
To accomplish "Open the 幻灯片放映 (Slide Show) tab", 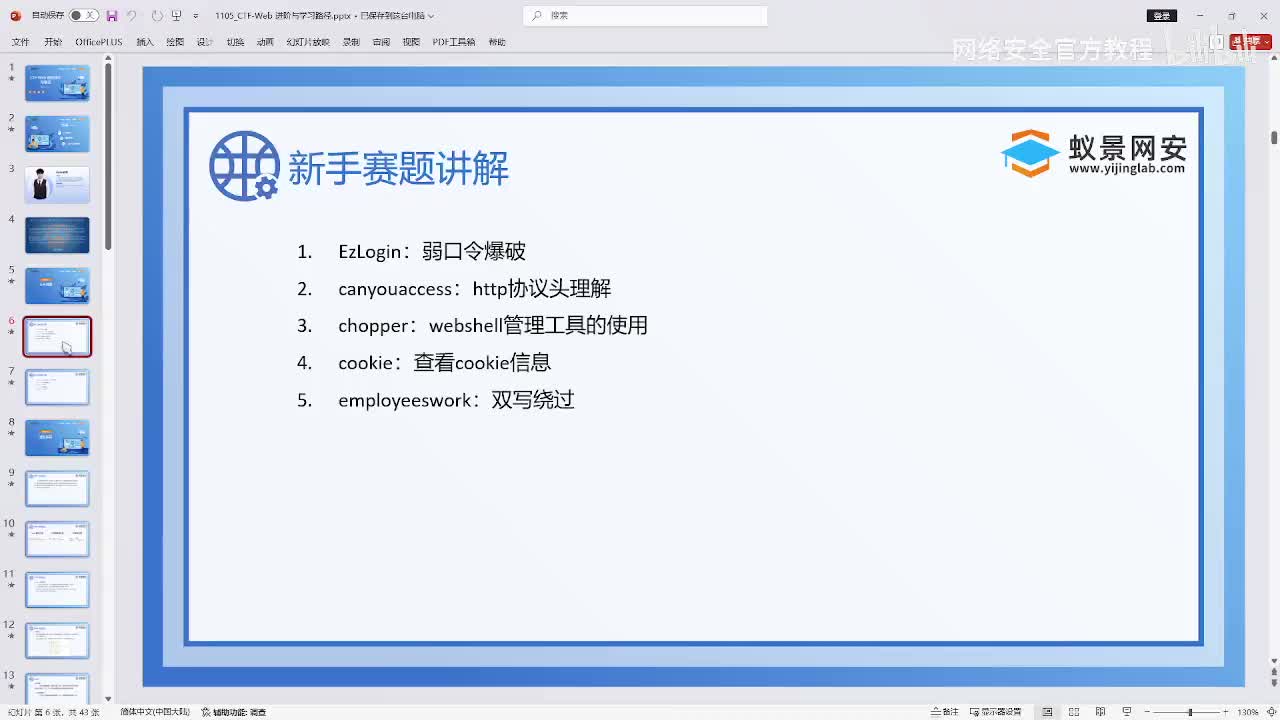I will click(x=308, y=42).
